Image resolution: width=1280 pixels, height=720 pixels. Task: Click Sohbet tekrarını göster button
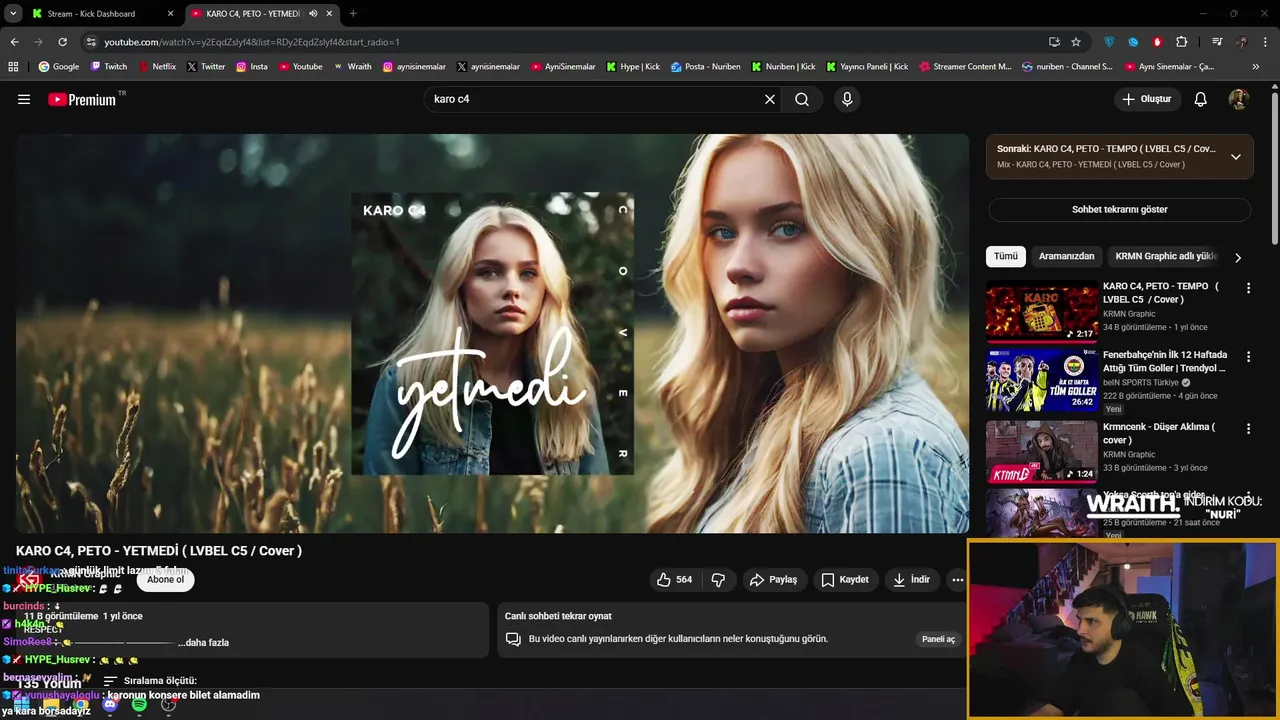1119,209
